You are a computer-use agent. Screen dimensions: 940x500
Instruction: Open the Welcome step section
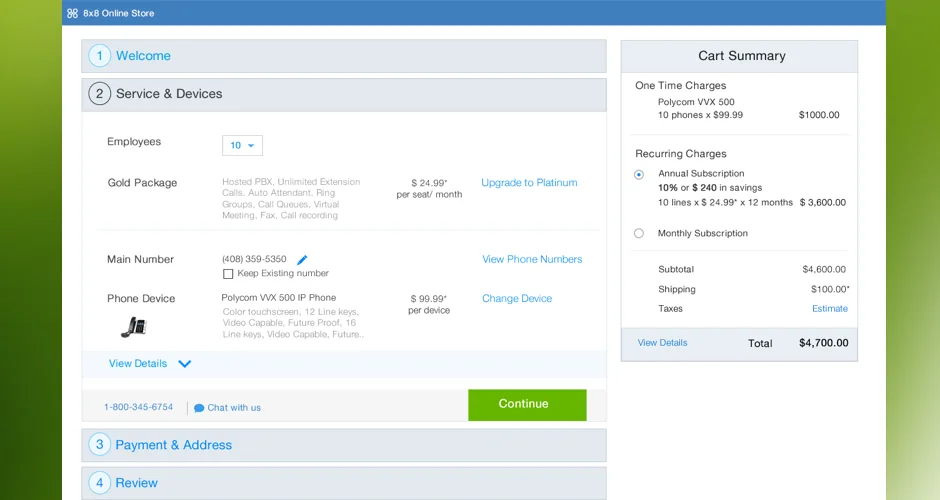pyautogui.click(x=344, y=56)
